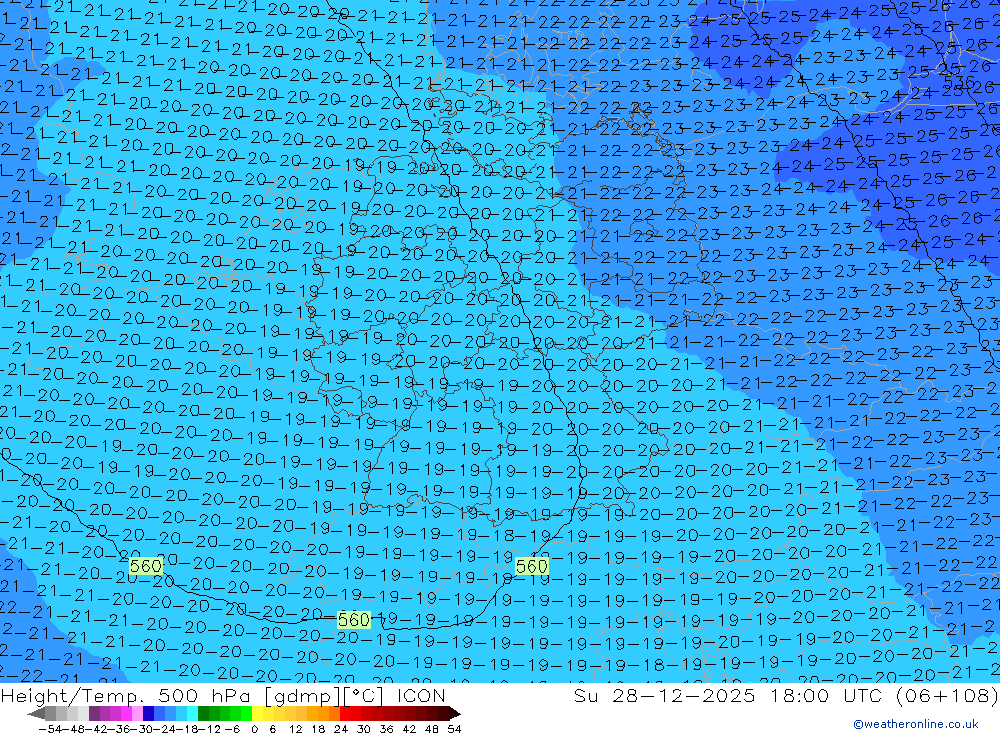The image size is (1000, 733).
Task: Choose the dark blue swatch in the legend
Action: click(149, 713)
